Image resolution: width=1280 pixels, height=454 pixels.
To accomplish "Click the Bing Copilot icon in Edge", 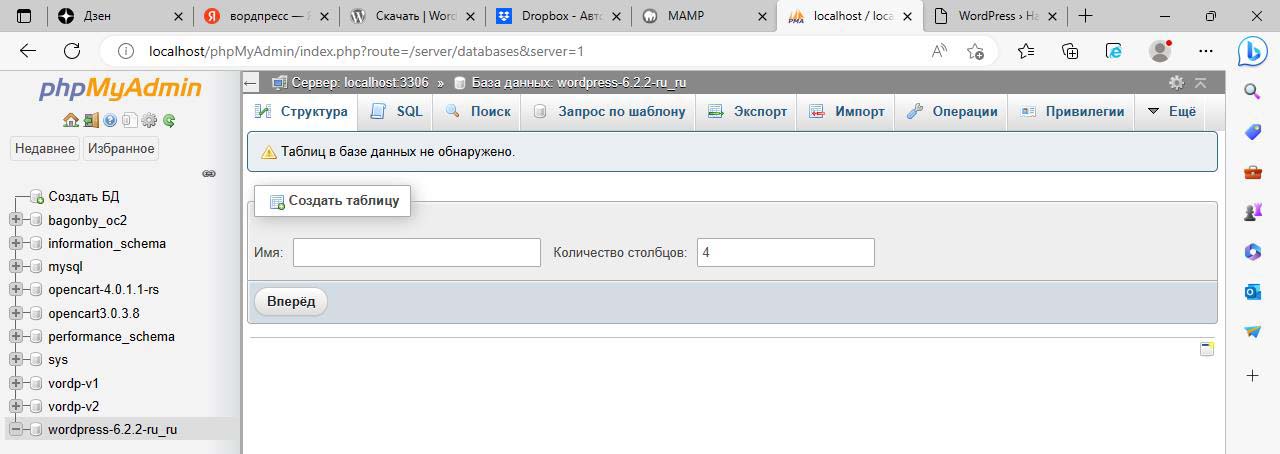I will 1252,51.
